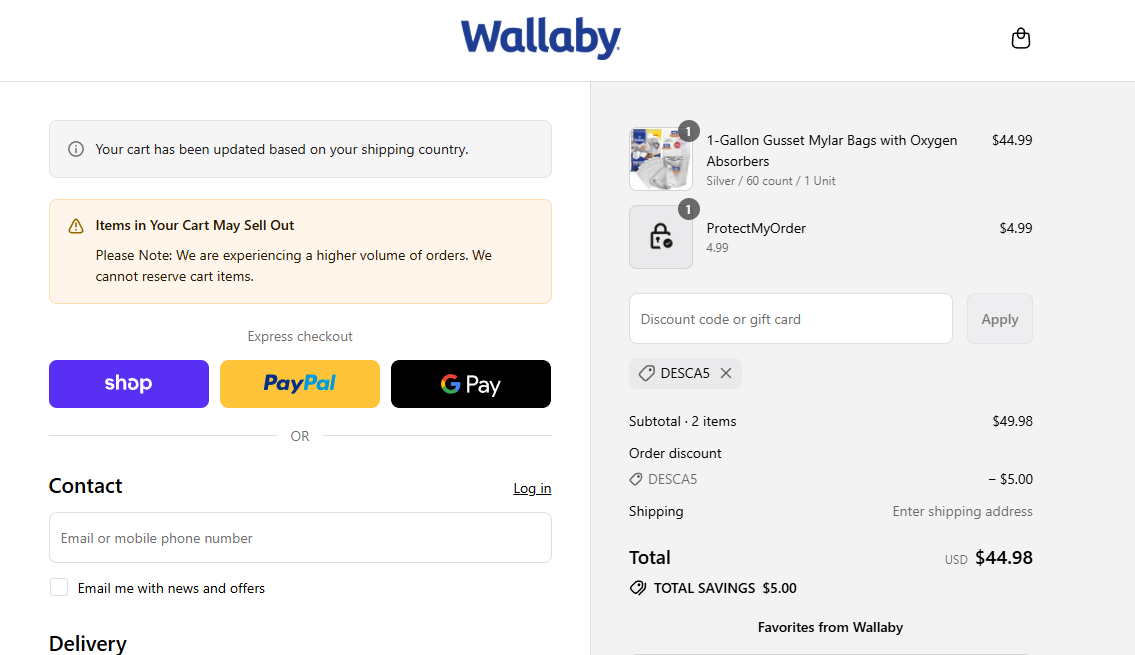
Task: Click the discount tag icon beside DESCA5
Action: pos(645,373)
